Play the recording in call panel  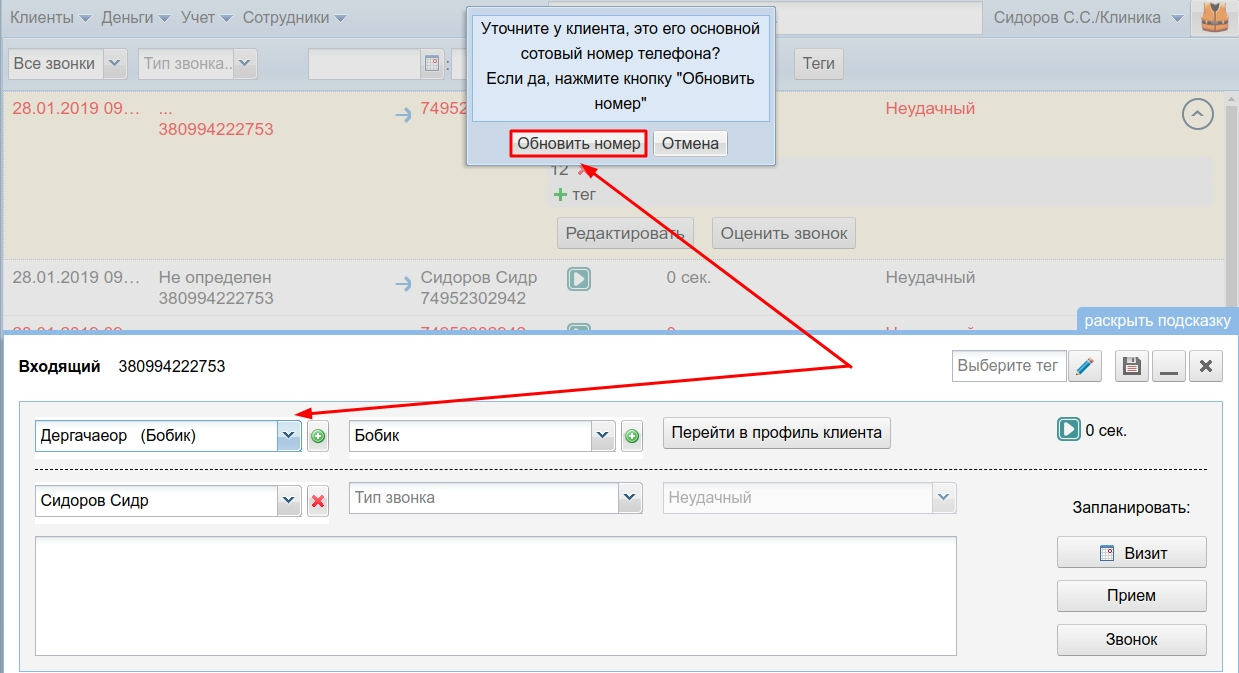[x=1069, y=430]
